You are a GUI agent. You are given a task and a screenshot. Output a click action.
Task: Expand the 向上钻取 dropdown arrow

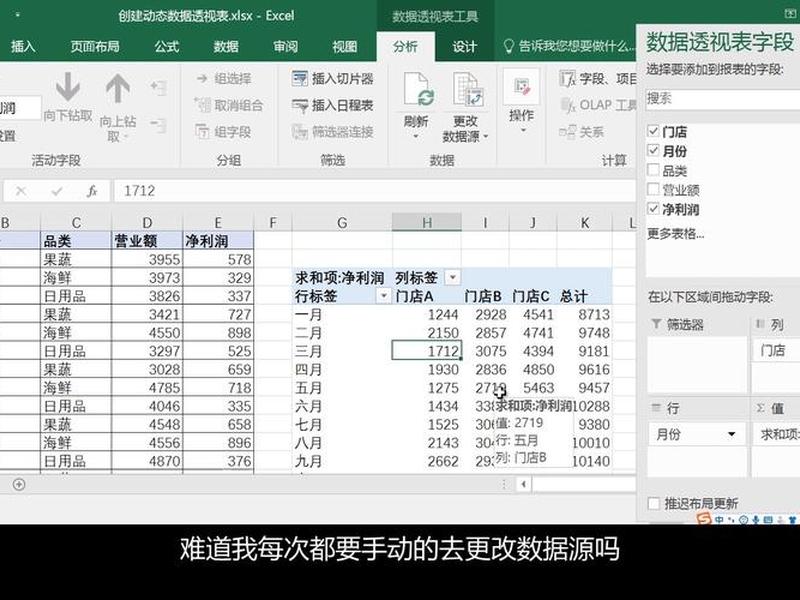[126, 137]
